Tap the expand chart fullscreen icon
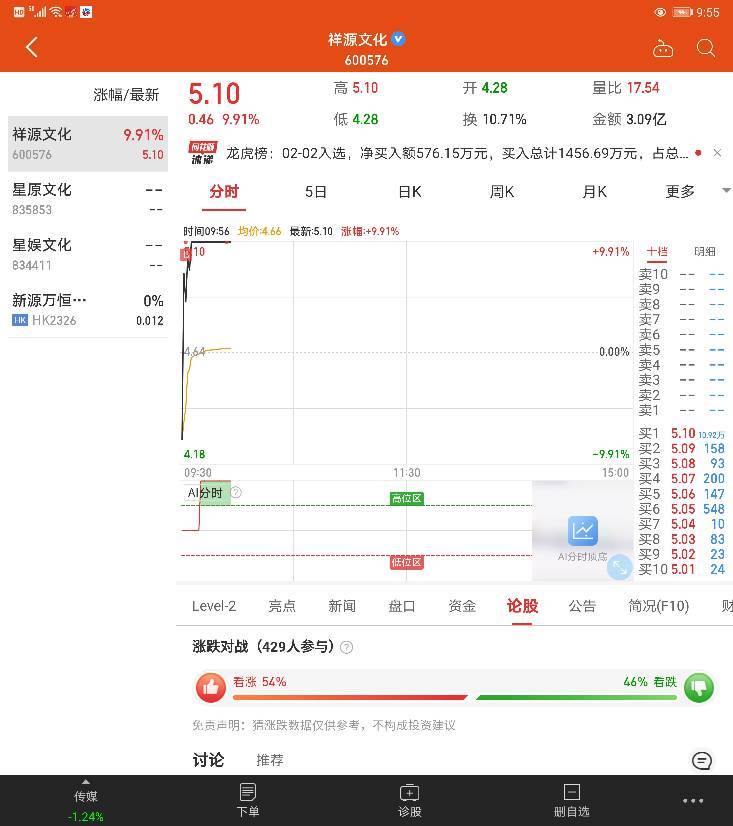The height and width of the screenshot is (826, 733). pyautogui.click(x=619, y=567)
